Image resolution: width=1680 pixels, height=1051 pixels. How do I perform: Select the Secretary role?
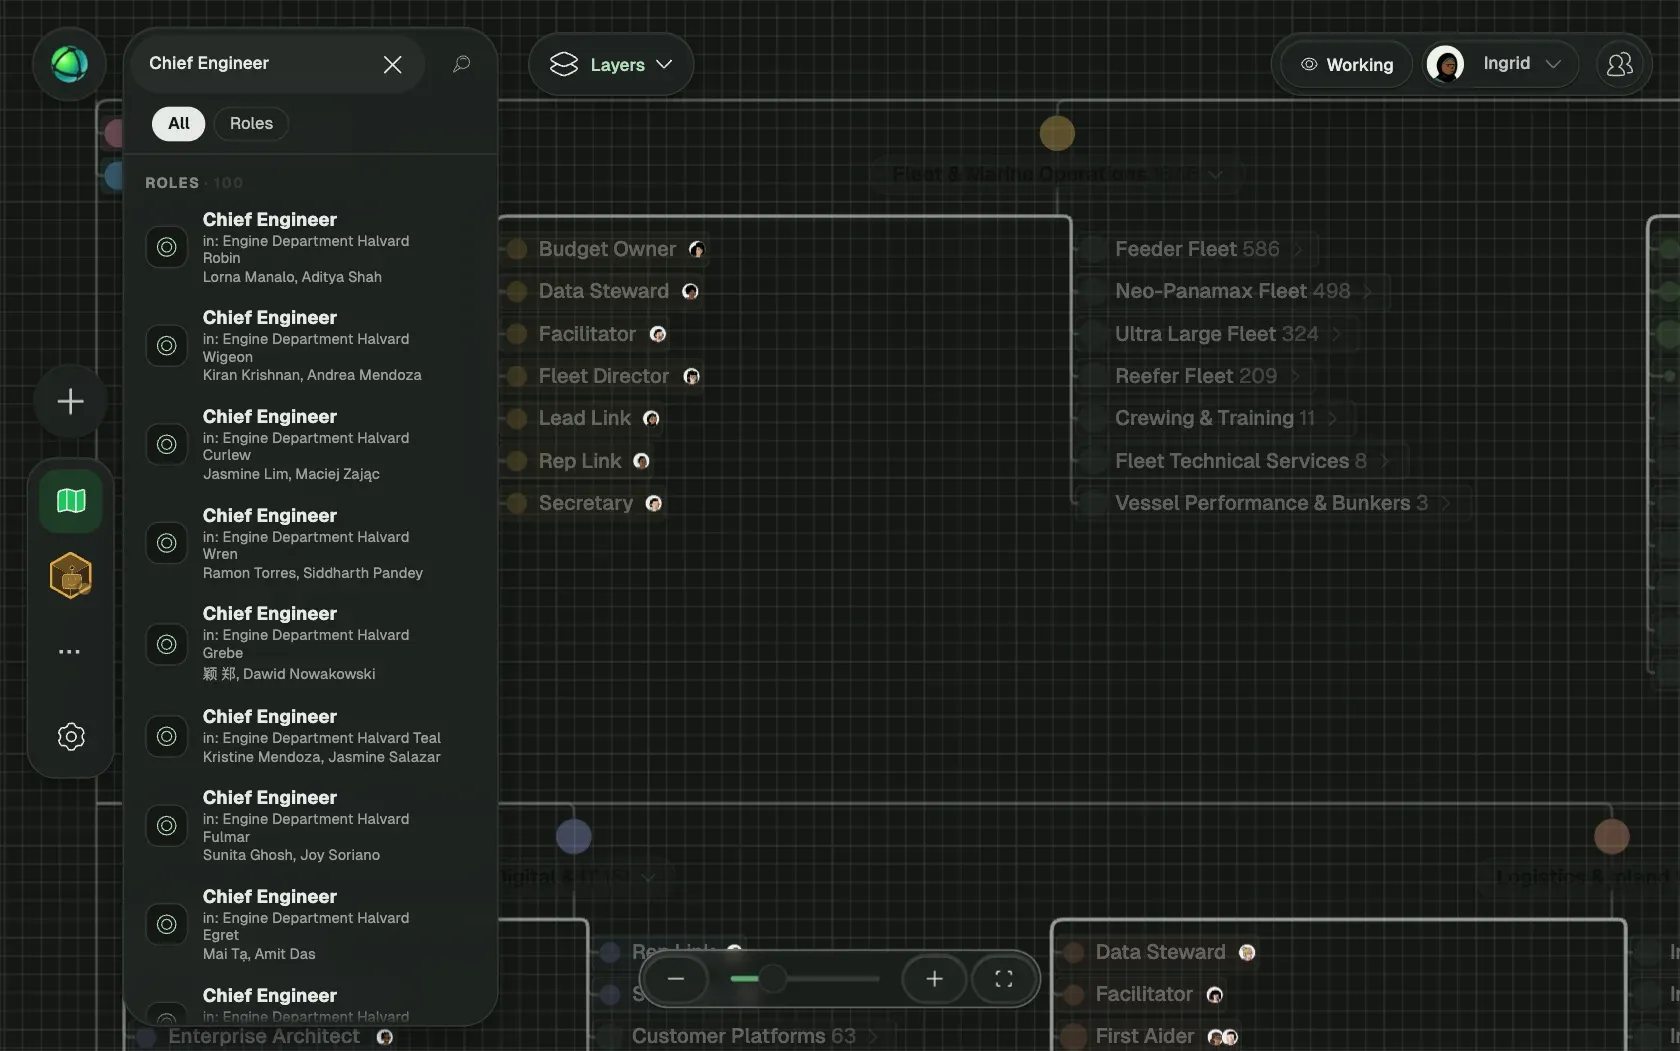586,503
